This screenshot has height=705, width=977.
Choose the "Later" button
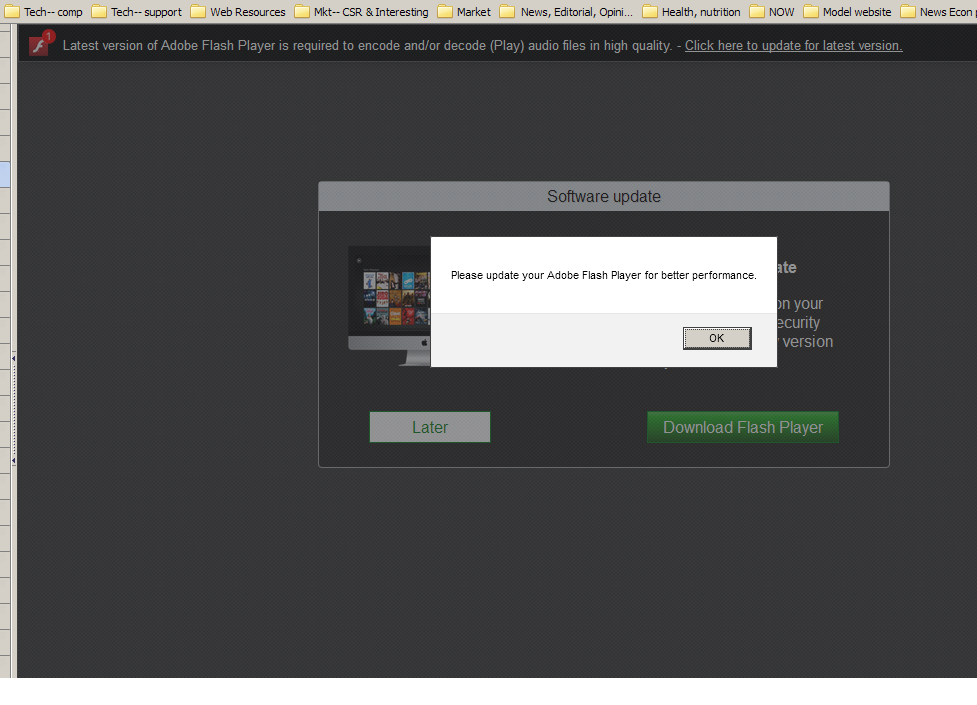(430, 427)
